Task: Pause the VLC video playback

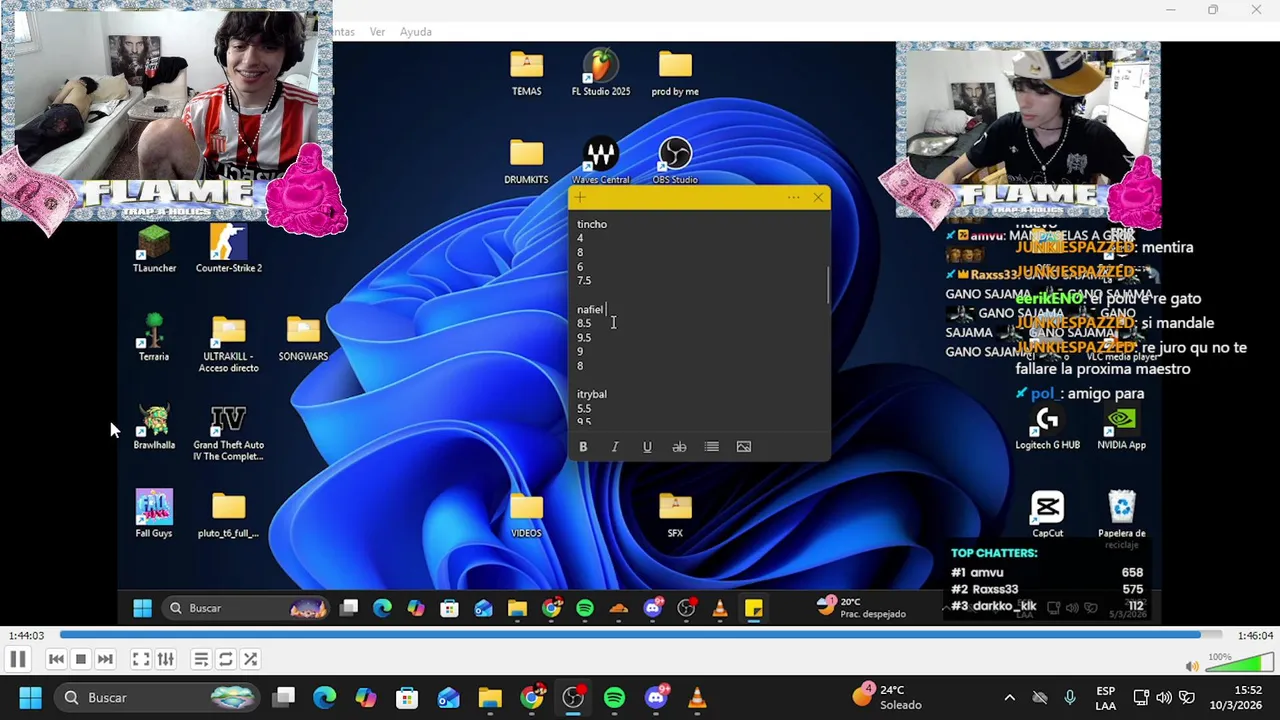Action: click(x=17, y=659)
